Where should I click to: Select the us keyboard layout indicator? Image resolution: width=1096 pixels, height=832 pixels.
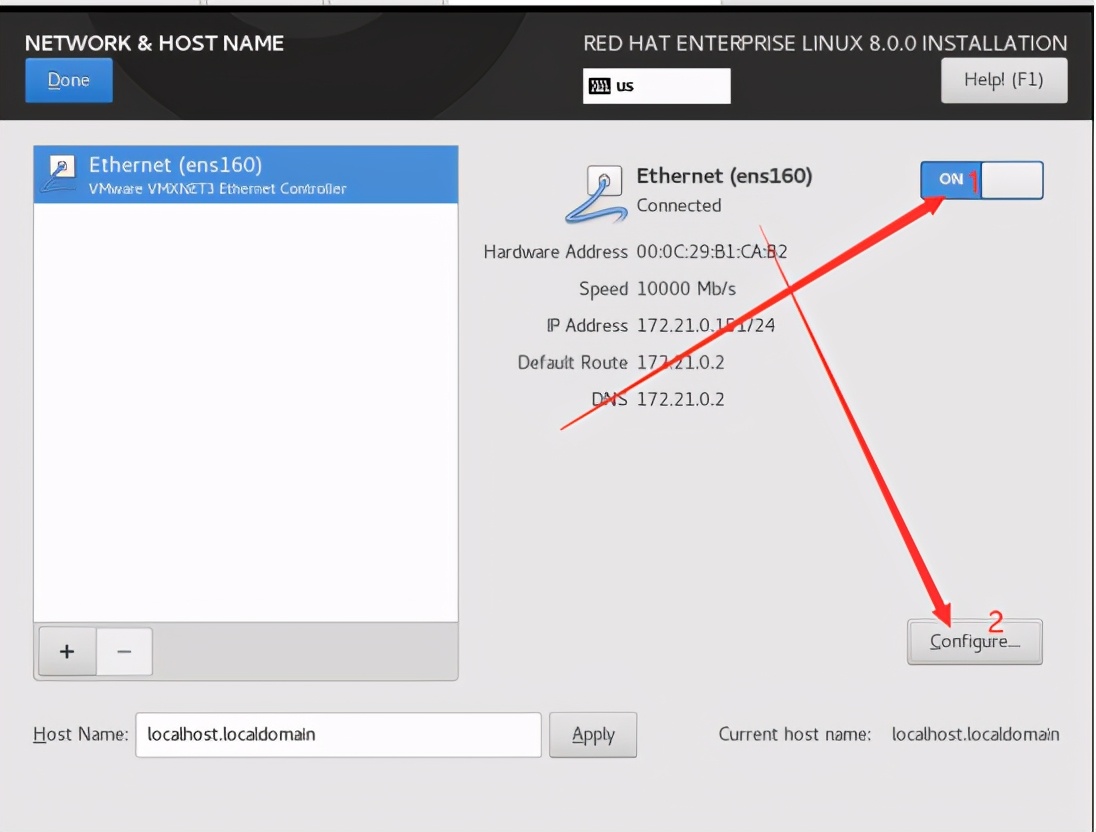click(x=656, y=86)
